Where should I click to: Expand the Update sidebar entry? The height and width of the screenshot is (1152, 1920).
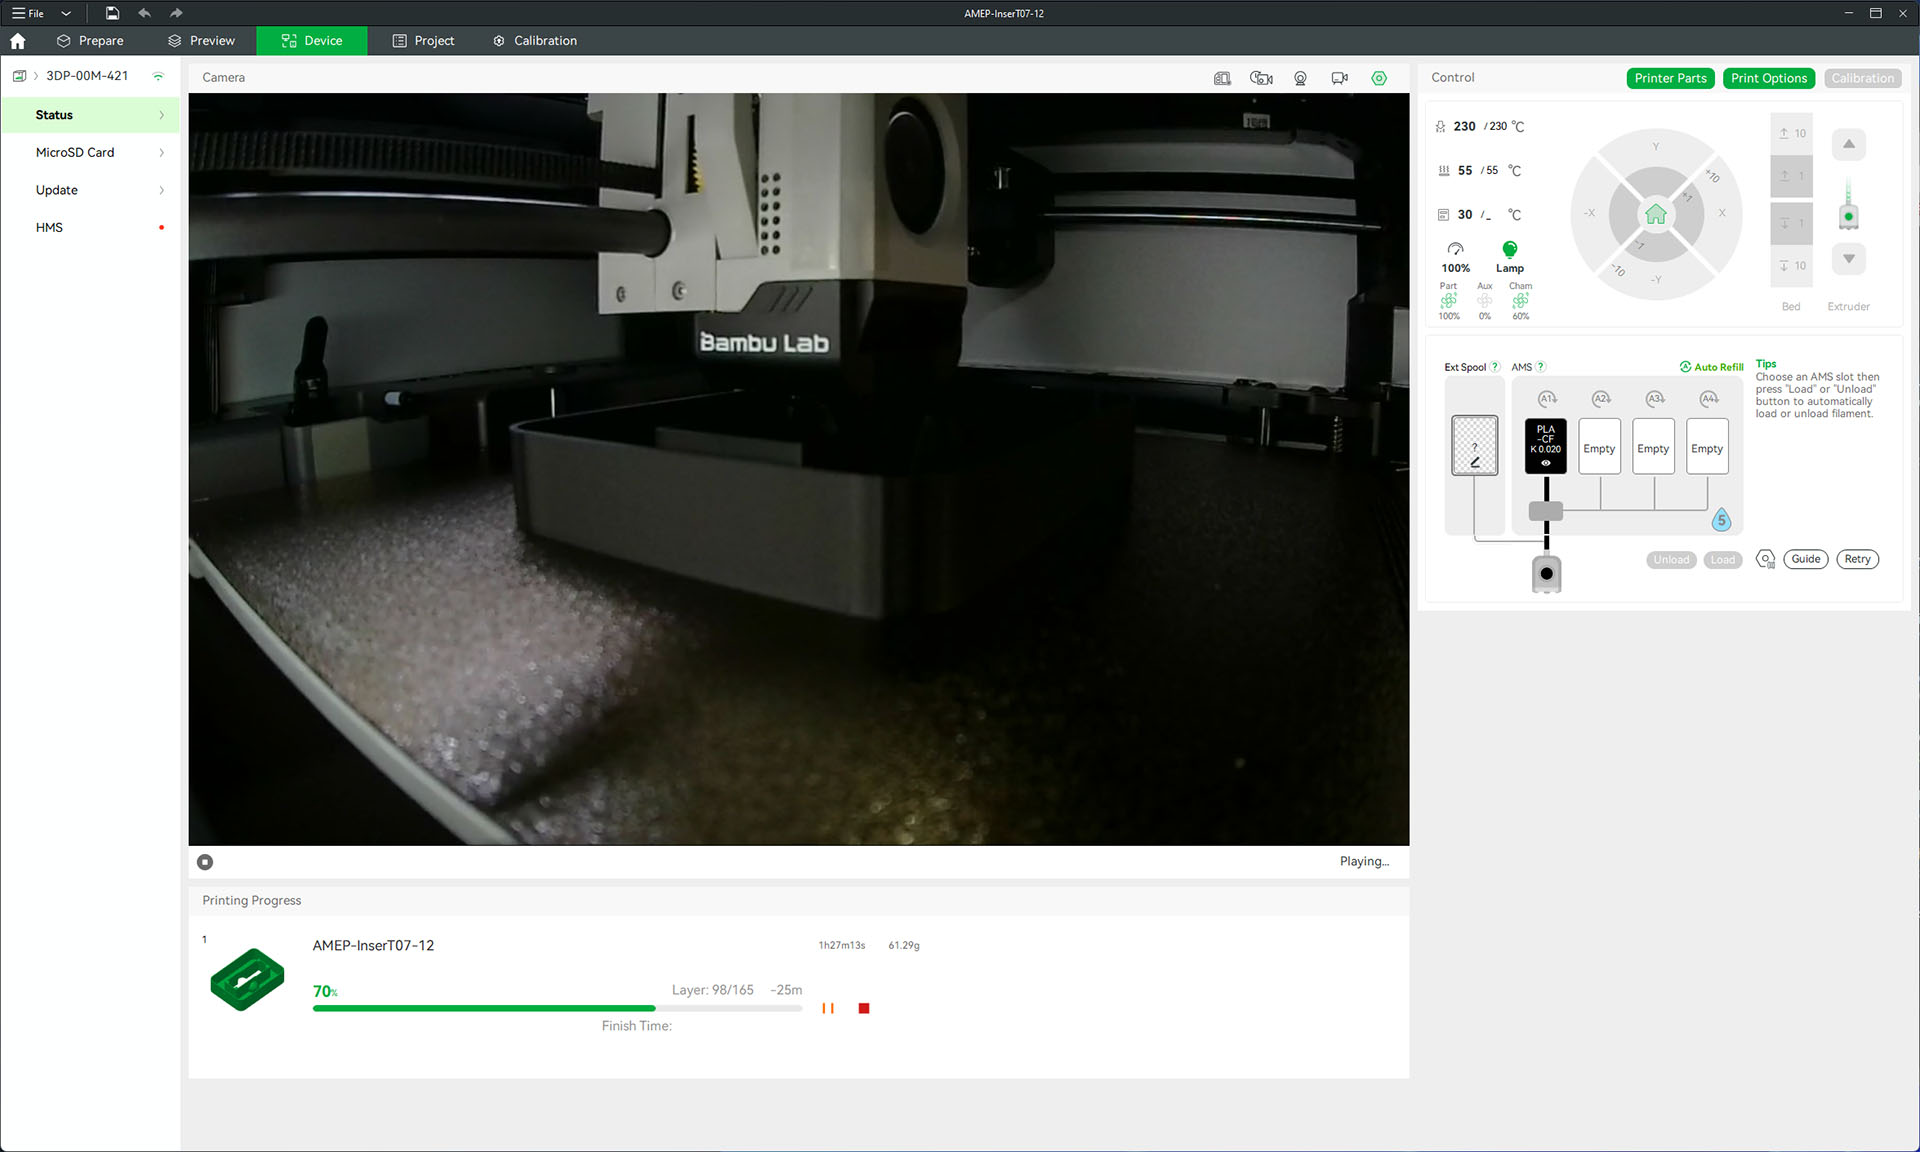click(x=90, y=190)
